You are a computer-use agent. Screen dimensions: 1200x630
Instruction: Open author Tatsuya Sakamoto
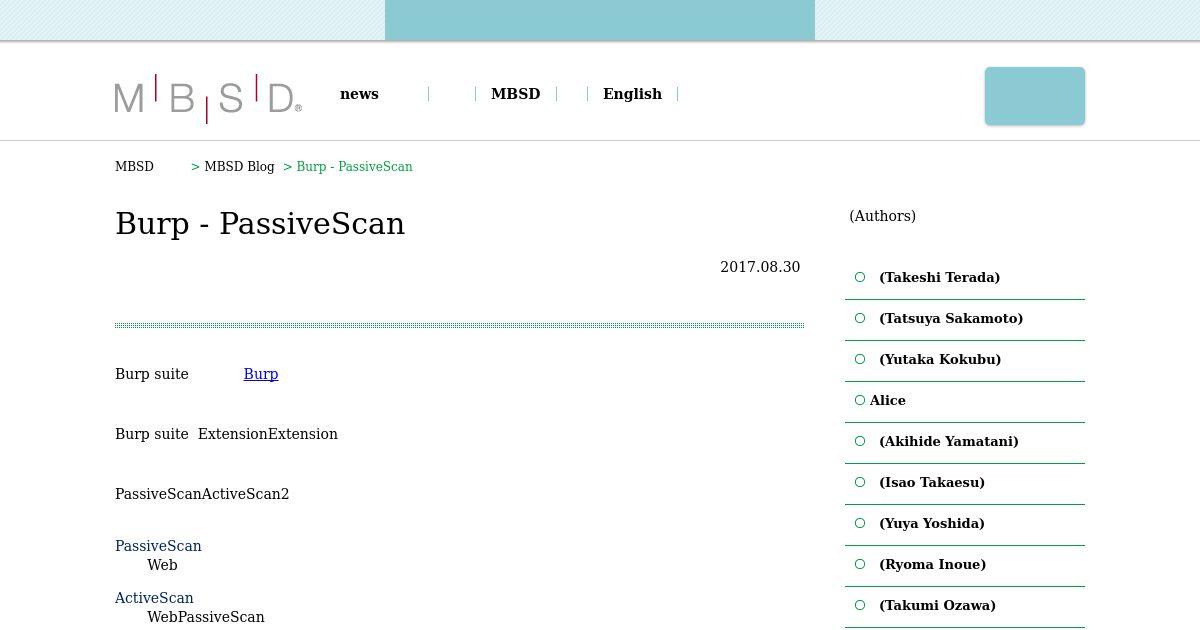pyautogui.click(x=951, y=319)
